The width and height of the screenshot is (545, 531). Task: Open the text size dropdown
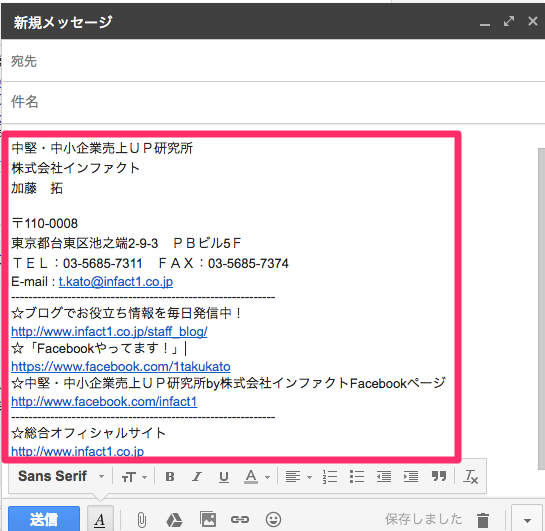[134, 477]
